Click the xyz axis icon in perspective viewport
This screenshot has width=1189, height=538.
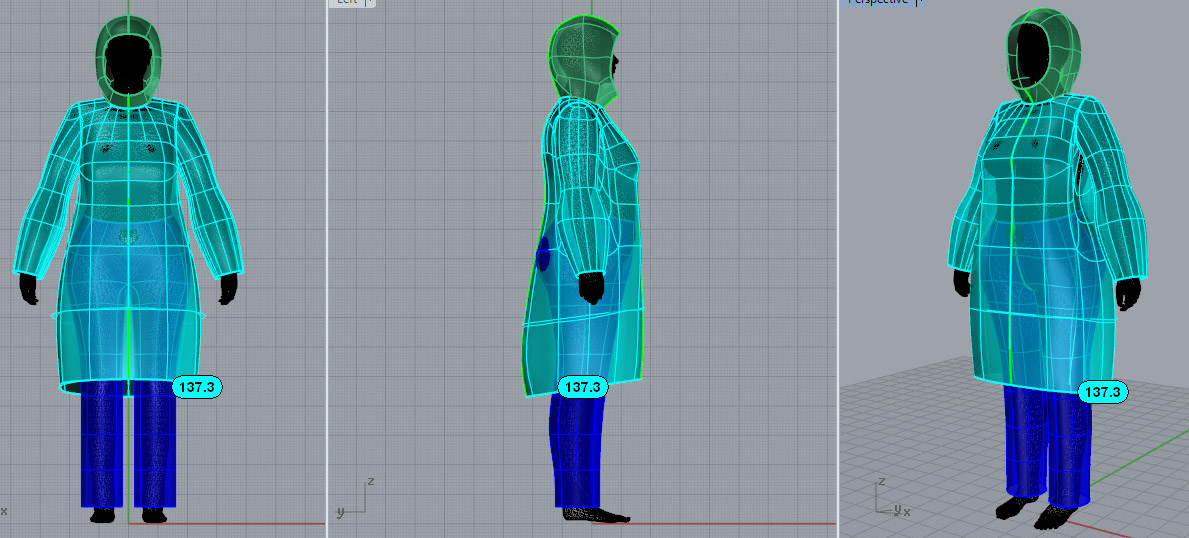pos(892,497)
